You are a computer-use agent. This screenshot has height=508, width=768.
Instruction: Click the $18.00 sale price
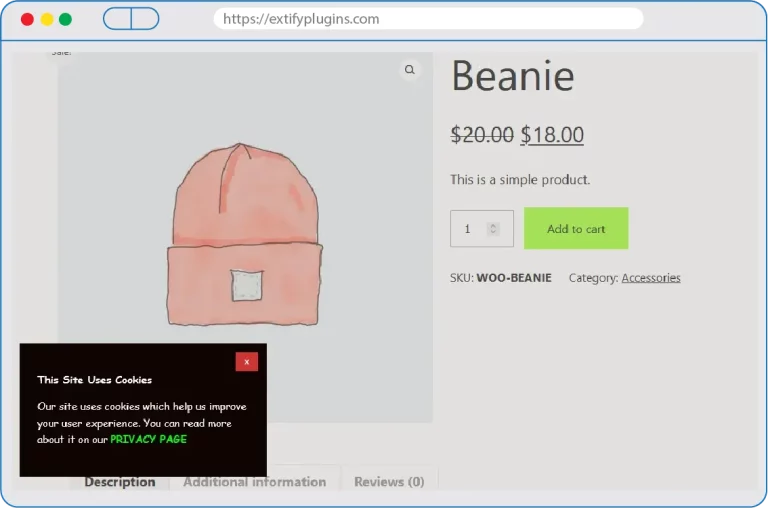(552, 135)
